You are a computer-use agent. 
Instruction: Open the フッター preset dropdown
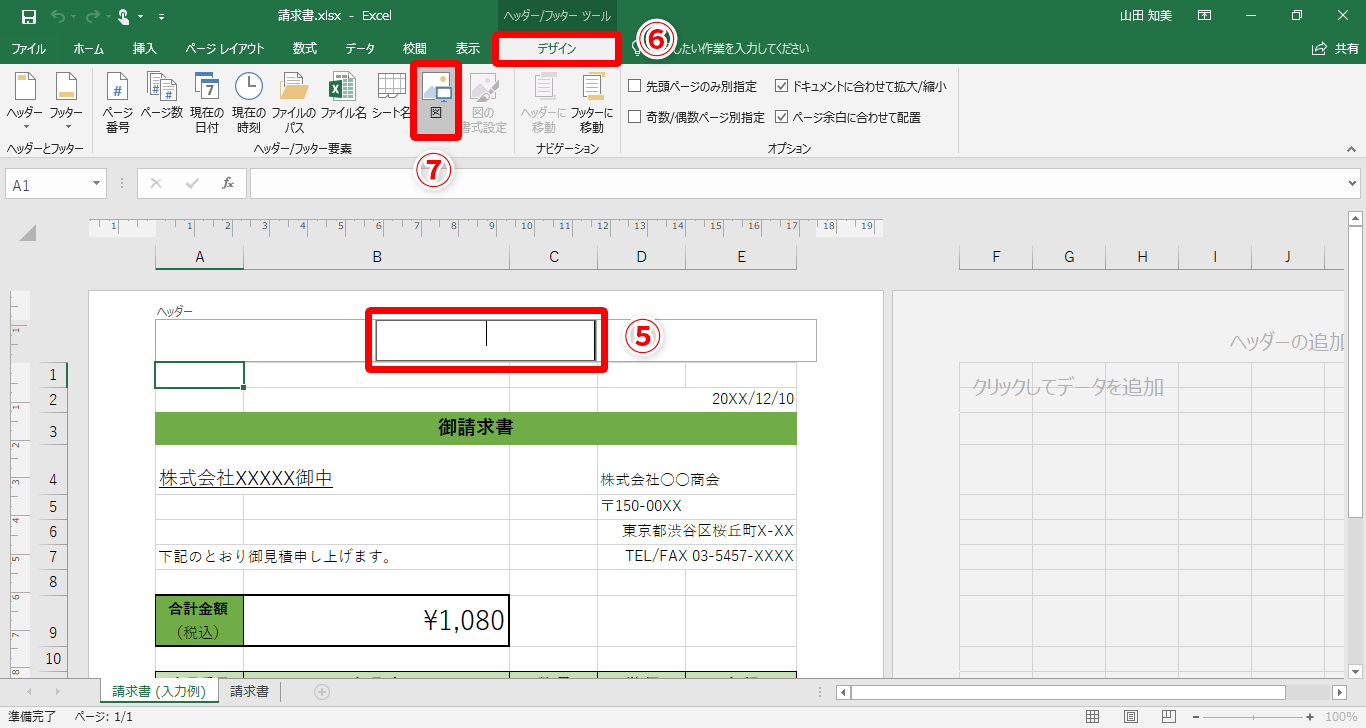(67, 103)
